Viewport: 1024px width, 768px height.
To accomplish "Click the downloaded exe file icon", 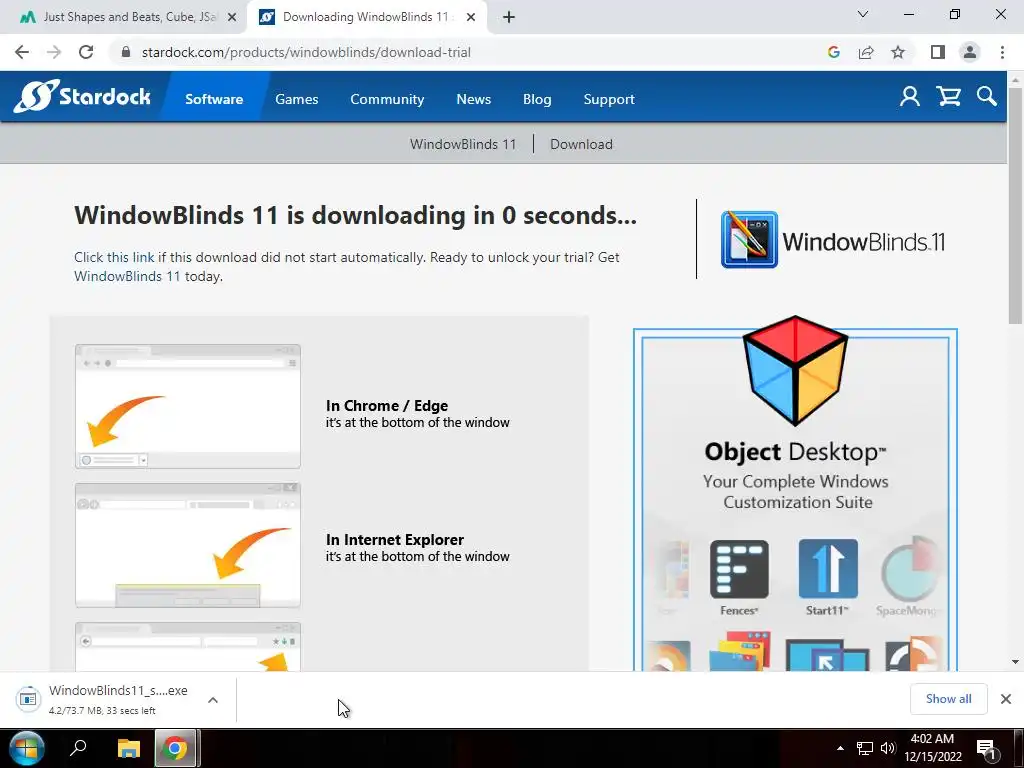I will (x=28, y=699).
